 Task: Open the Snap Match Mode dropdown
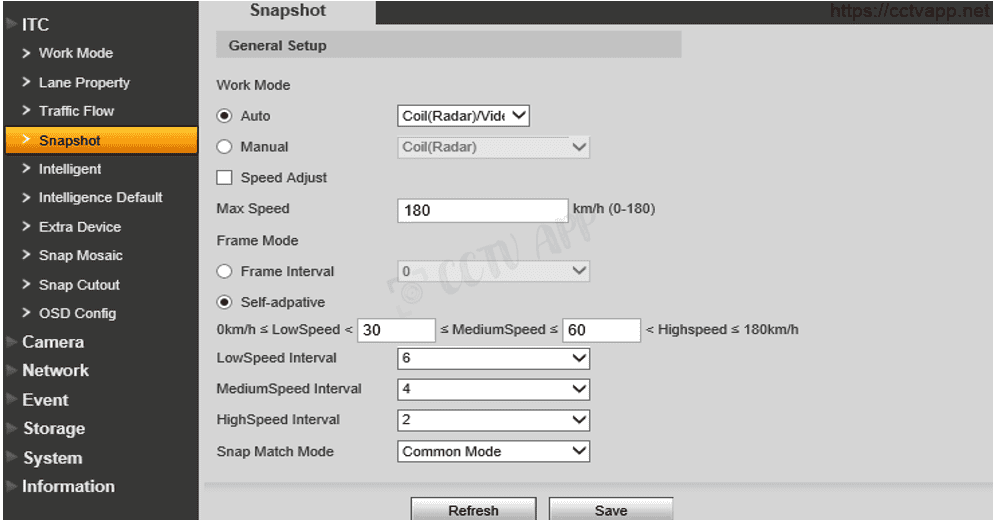coord(493,452)
